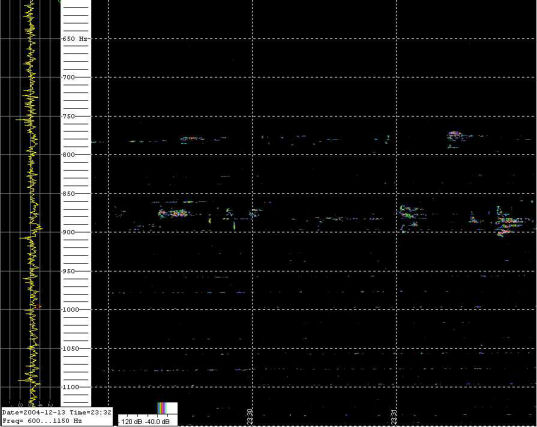The width and height of the screenshot is (537, 427).
Task: Click the 23:30 time marker label
Action: click(250, 416)
